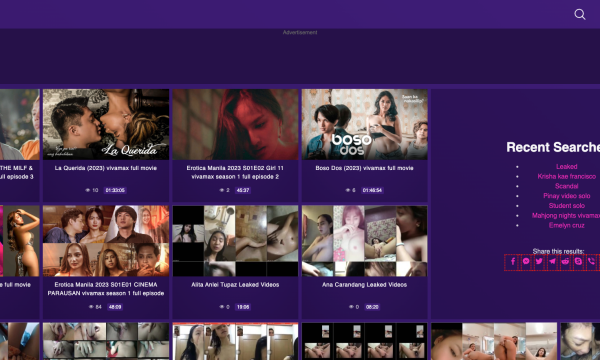Viewport: 600px width, 360px height.
Task: Open Erotica Manila S01E02 Girl 11 title
Action: pos(235,172)
